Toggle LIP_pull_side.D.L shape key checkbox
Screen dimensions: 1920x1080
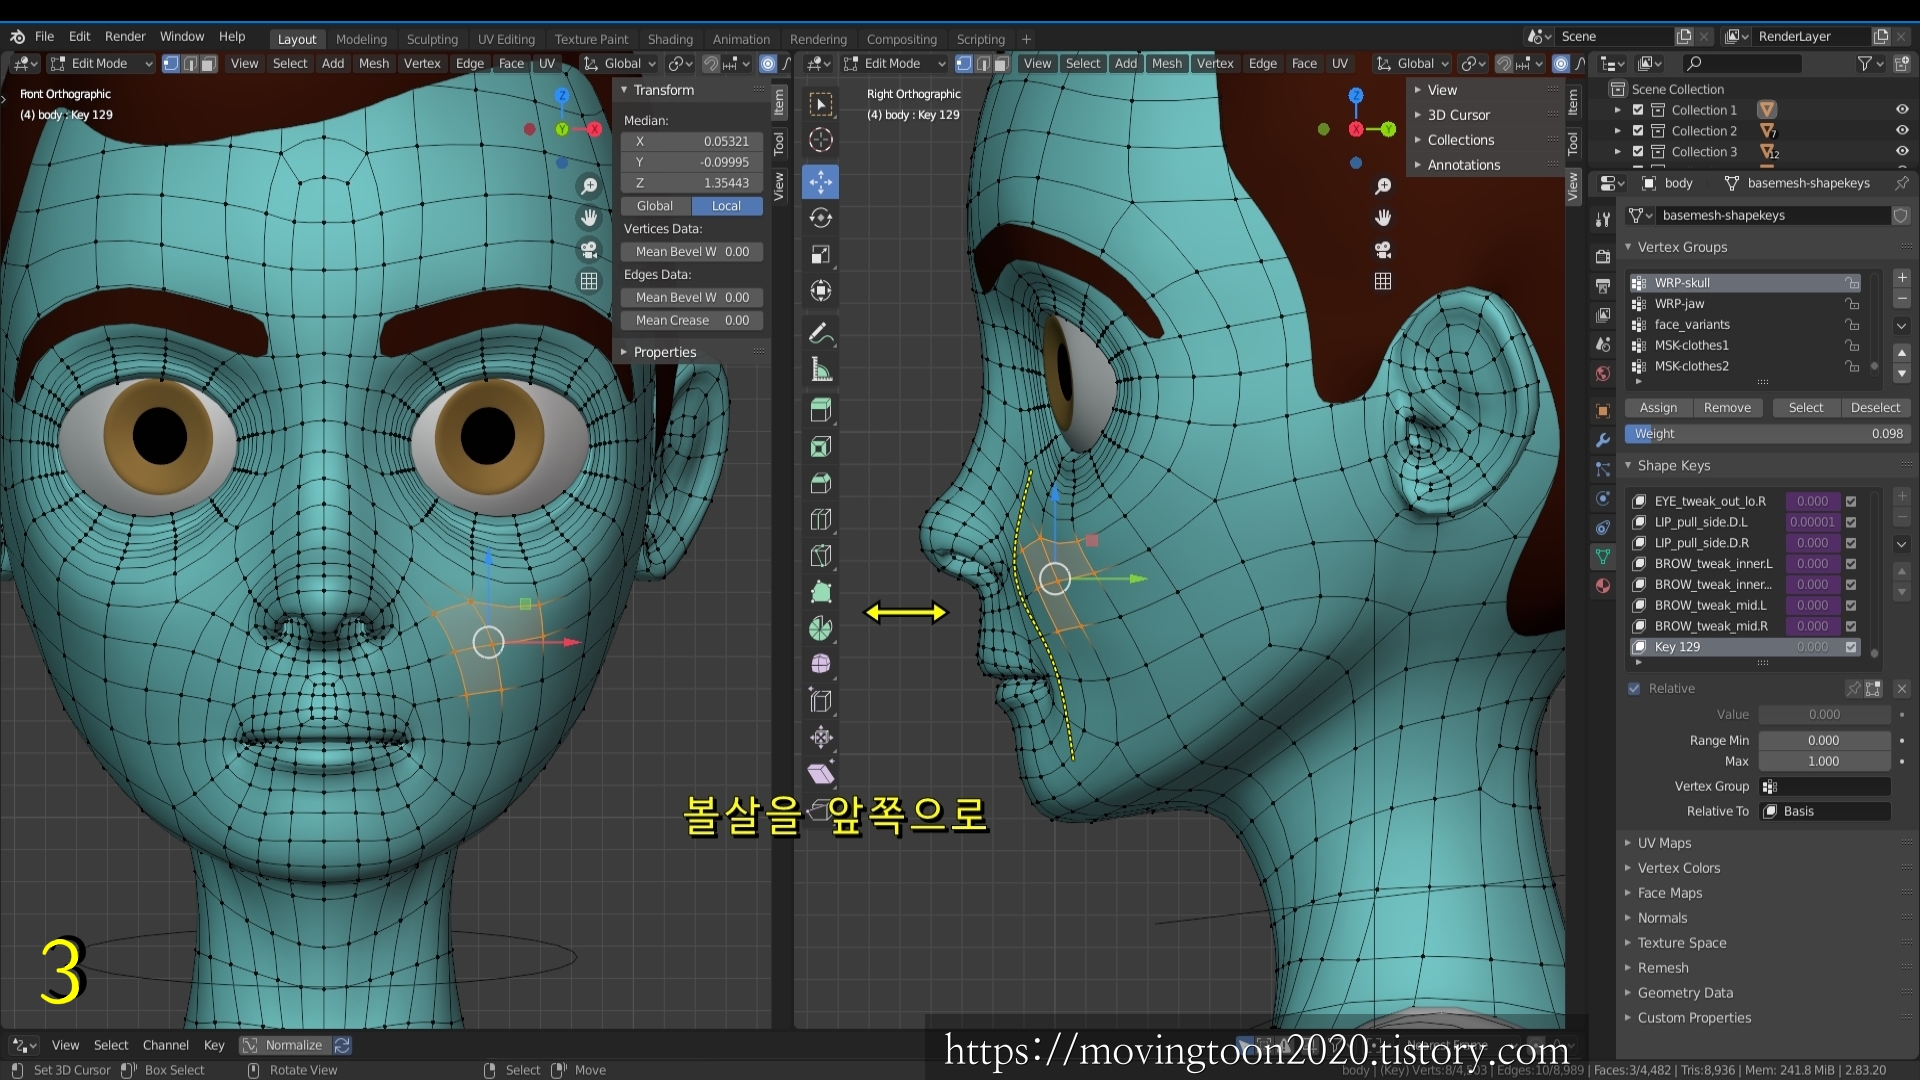coord(1851,522)
